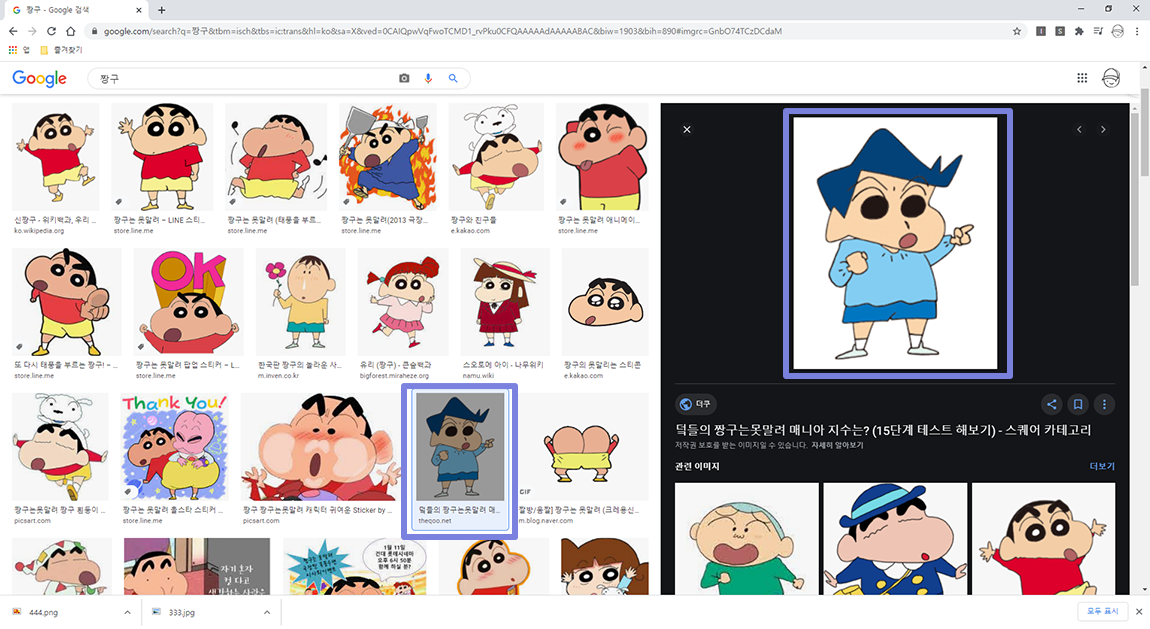
Task: Open the picsart.com puffy-cheeks sticker result
Action: click(321, 446)
